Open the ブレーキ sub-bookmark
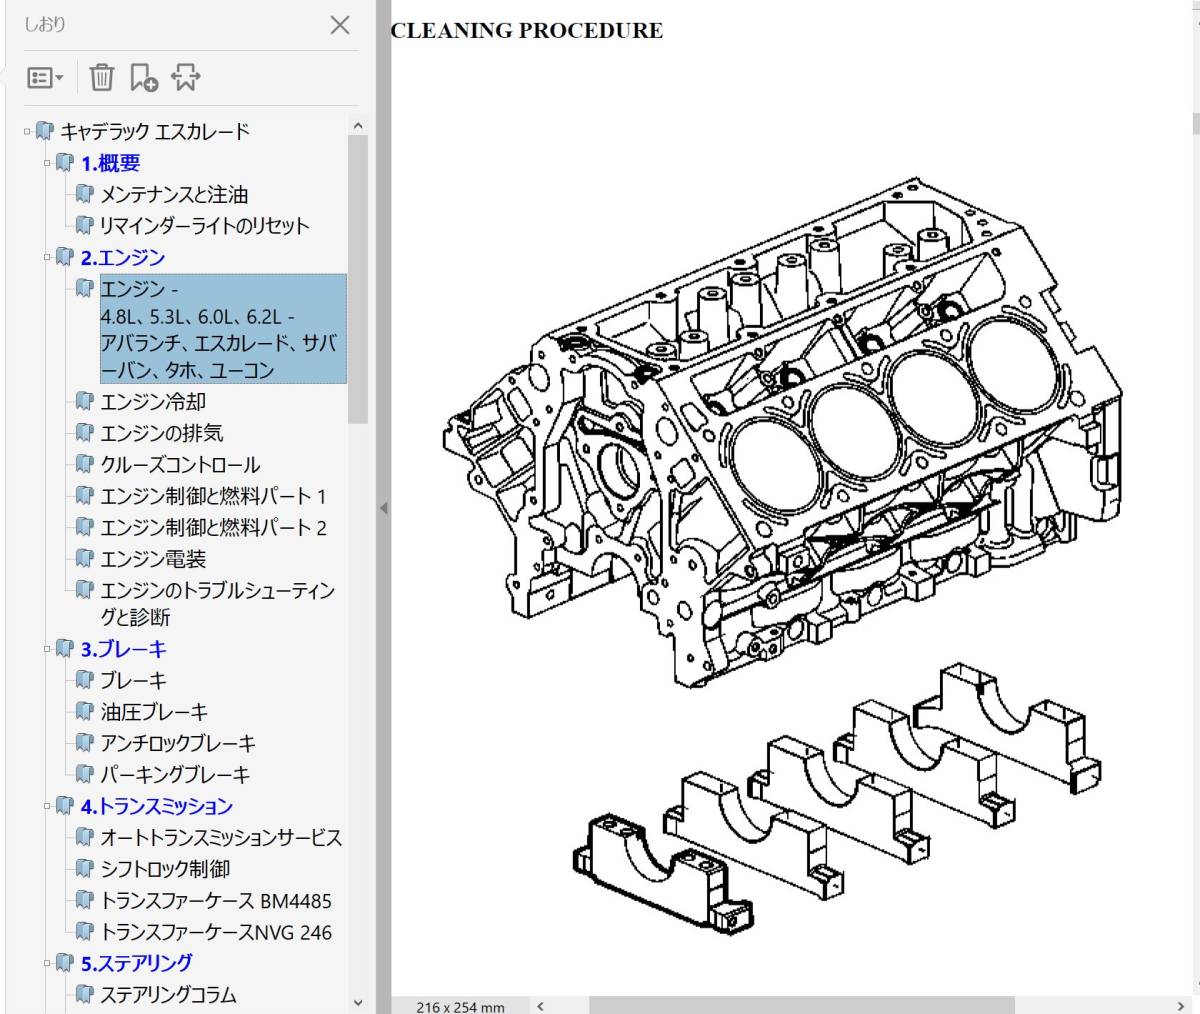 pos(134,680)
